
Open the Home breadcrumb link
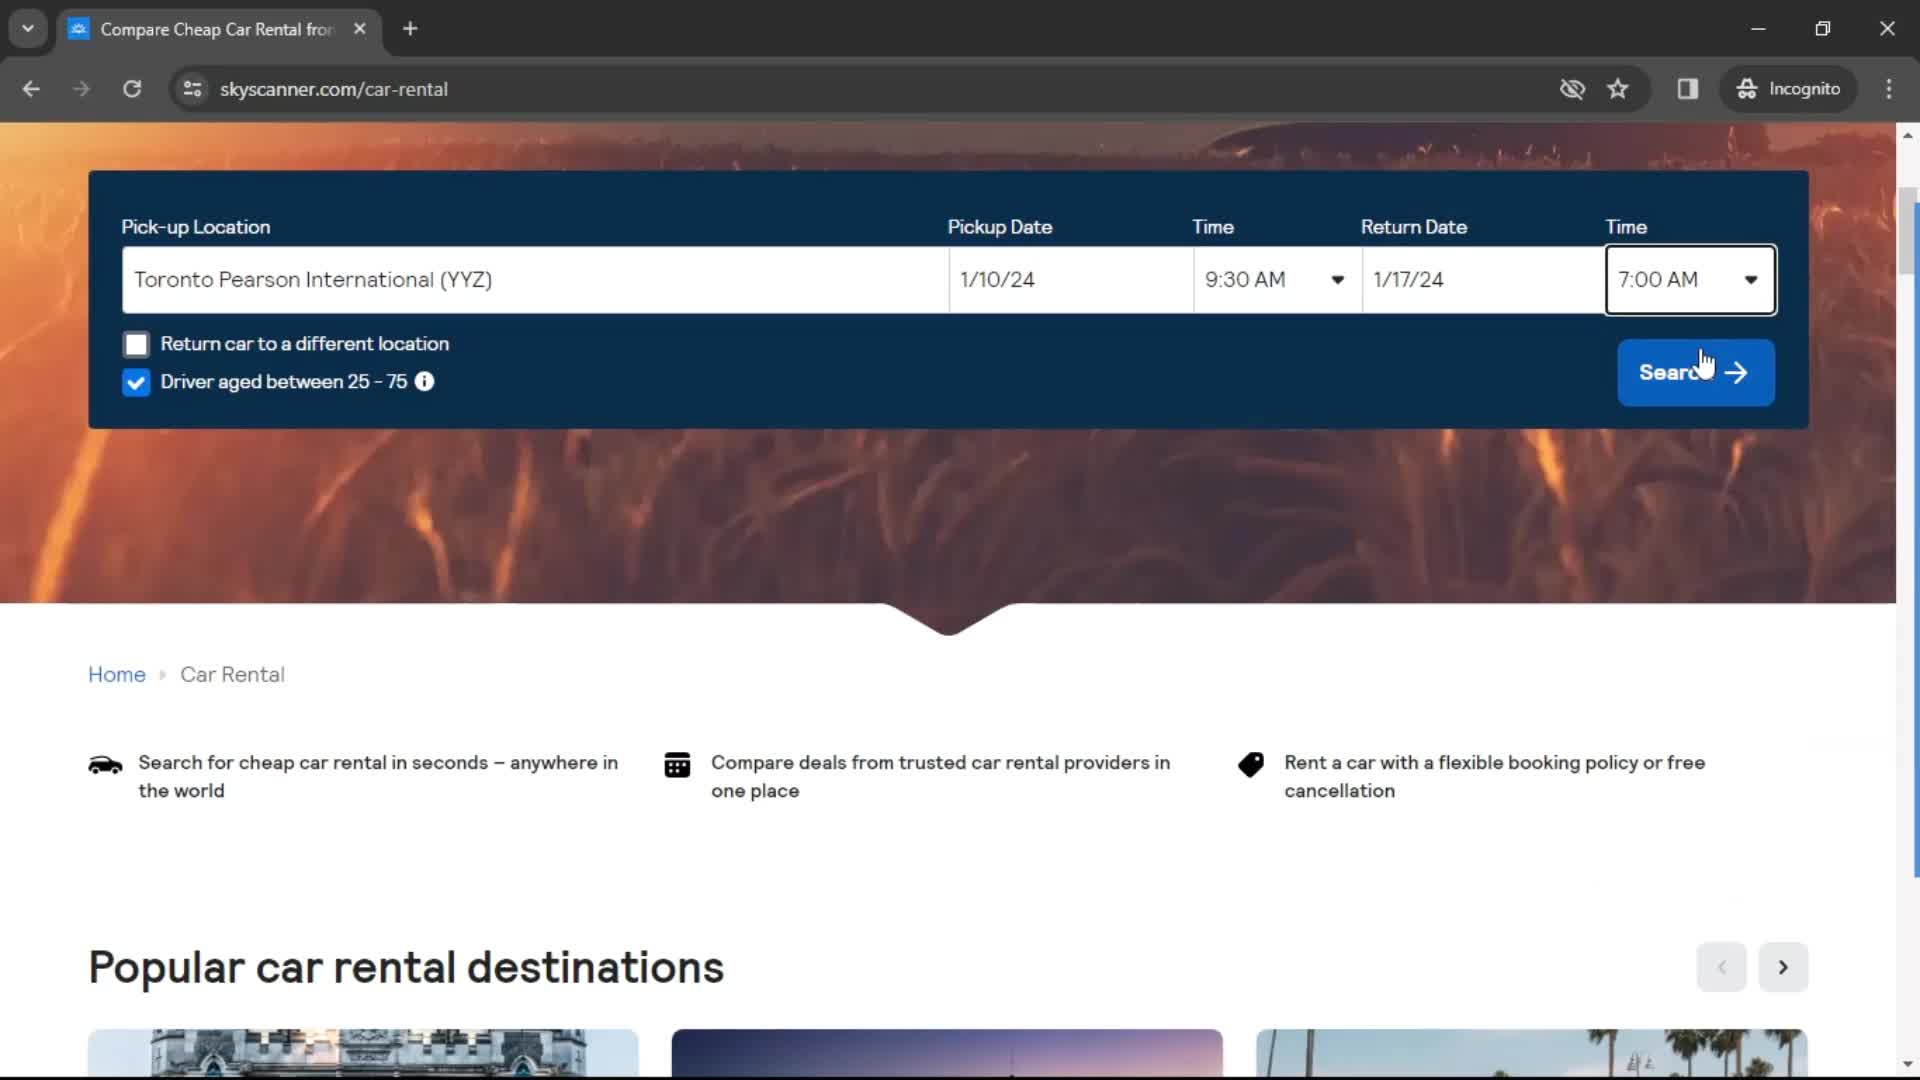click(116, 674)
